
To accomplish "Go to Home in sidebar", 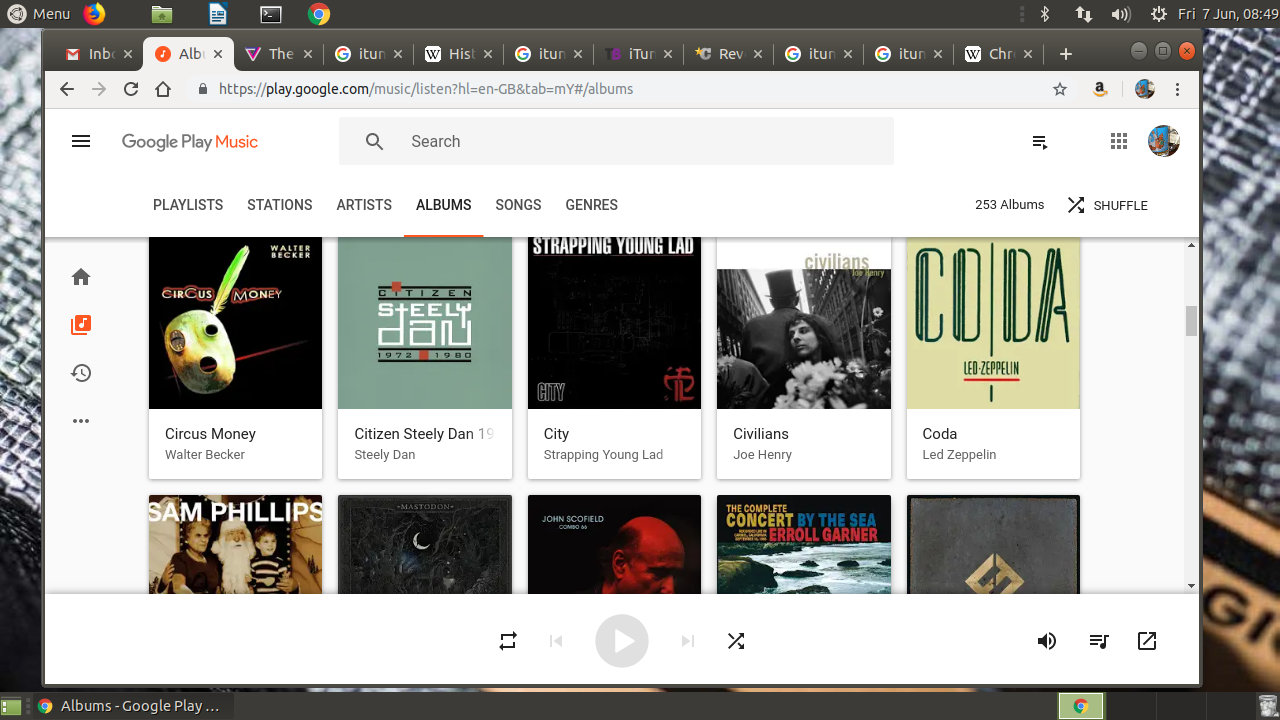I will pyautogui.click(x=81, y=277).
